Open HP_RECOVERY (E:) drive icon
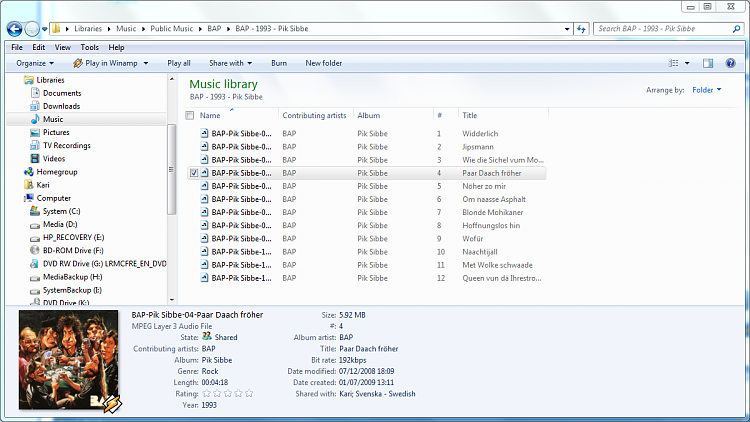This screenshot has width=750, height=422. [x=35, y=238]
